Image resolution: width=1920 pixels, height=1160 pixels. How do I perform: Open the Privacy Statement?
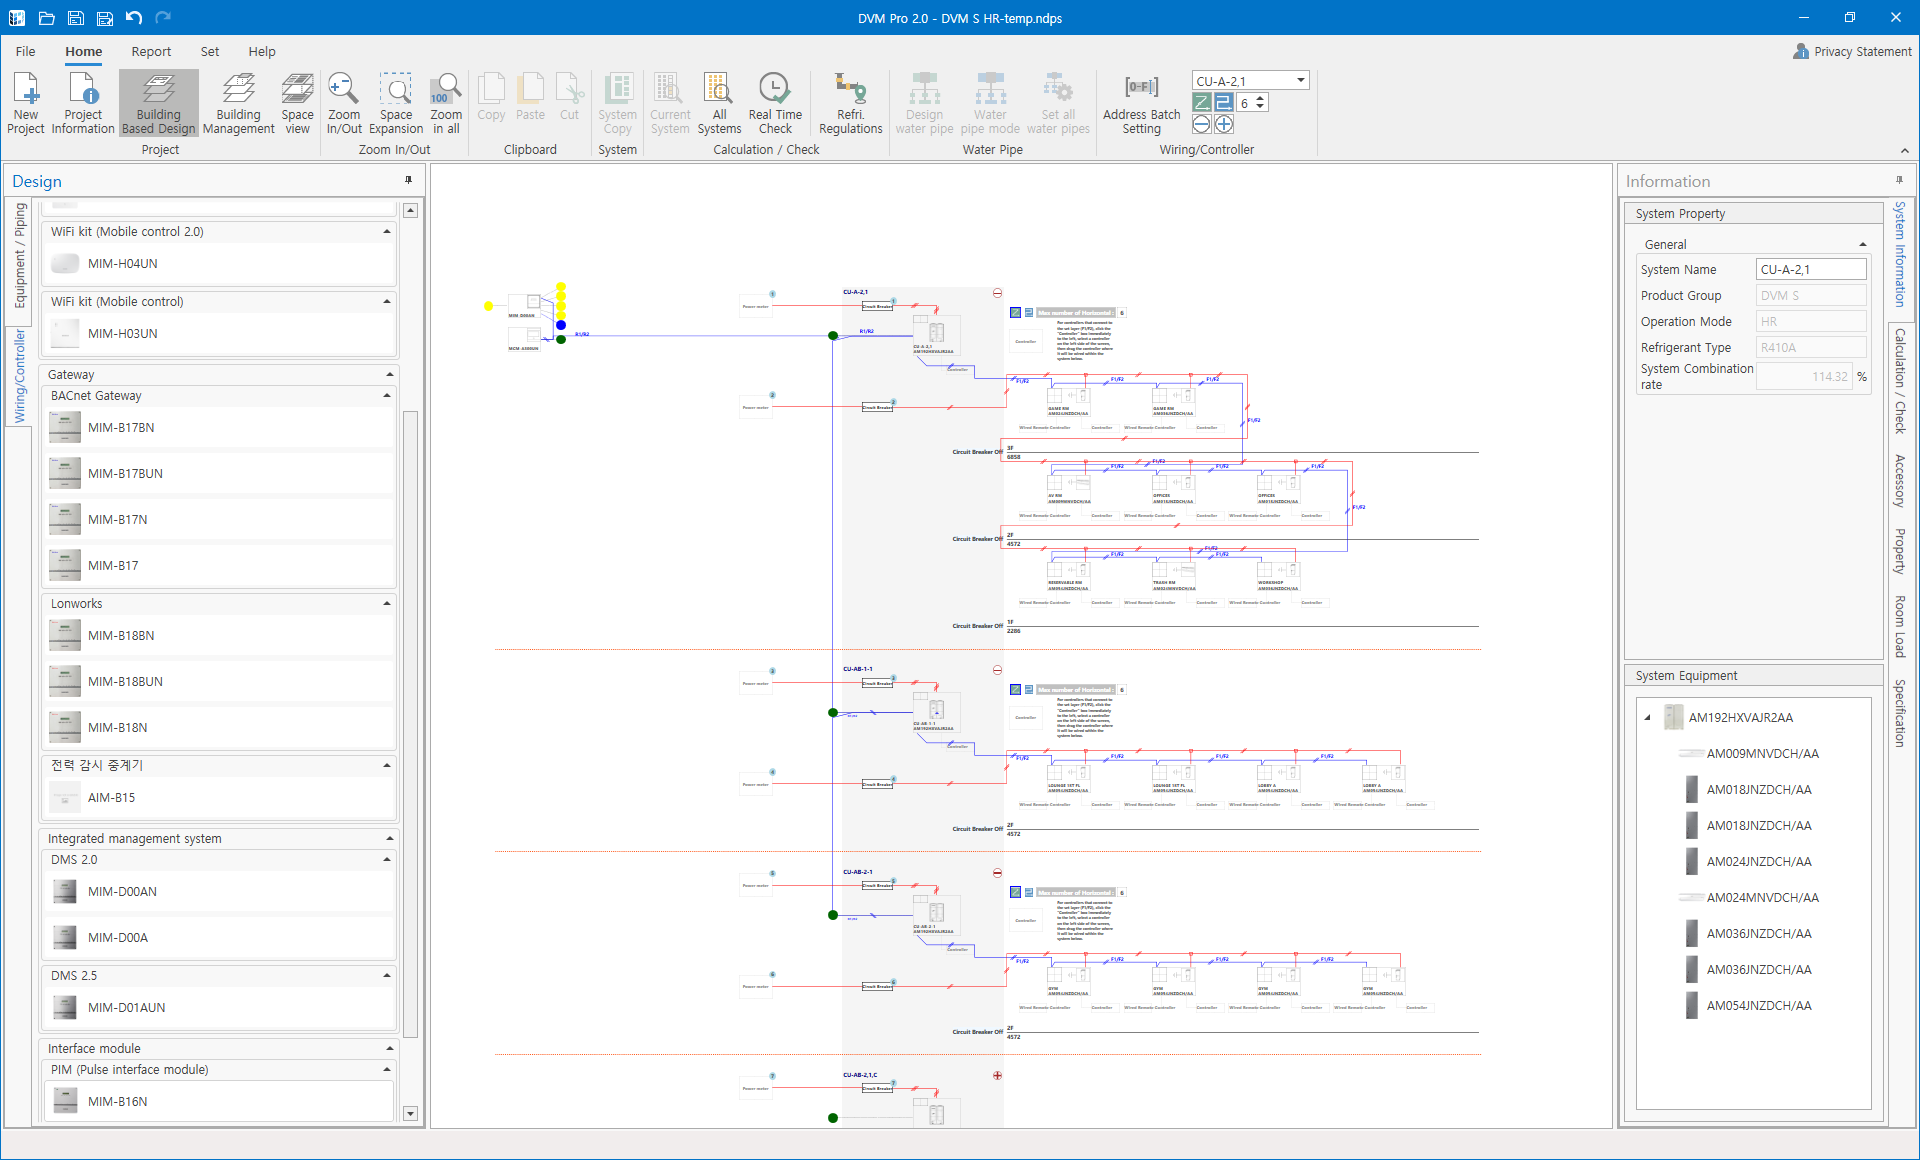(1852, 51)
